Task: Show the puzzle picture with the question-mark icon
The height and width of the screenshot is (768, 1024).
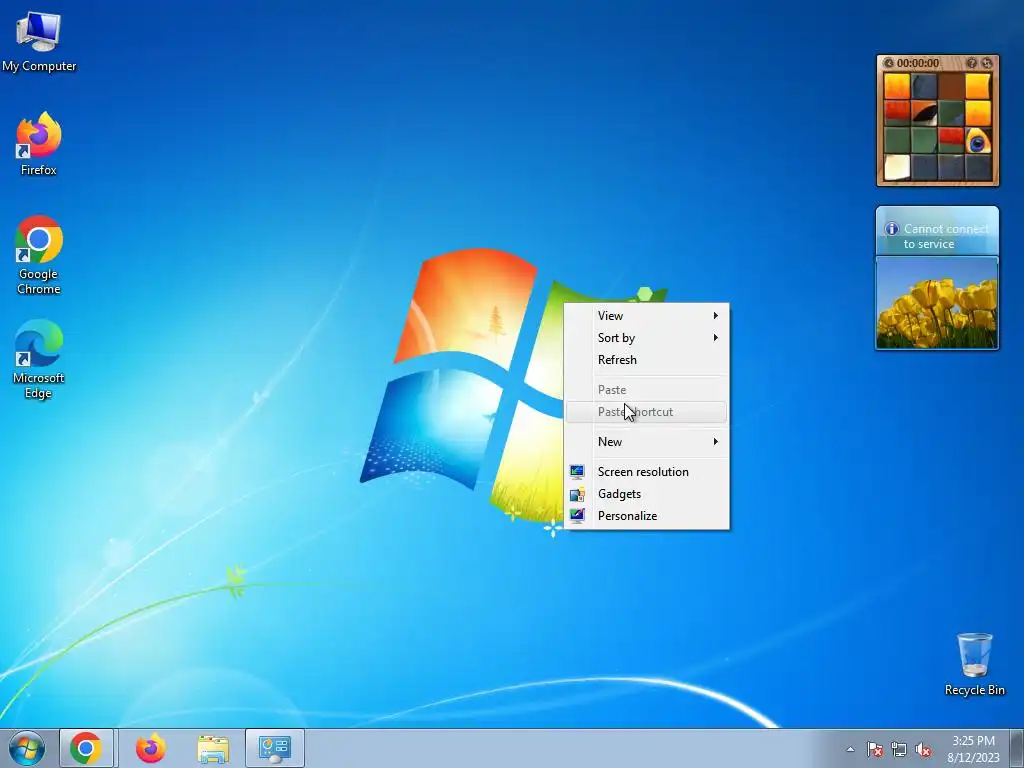Action: [x=972, y=63]
